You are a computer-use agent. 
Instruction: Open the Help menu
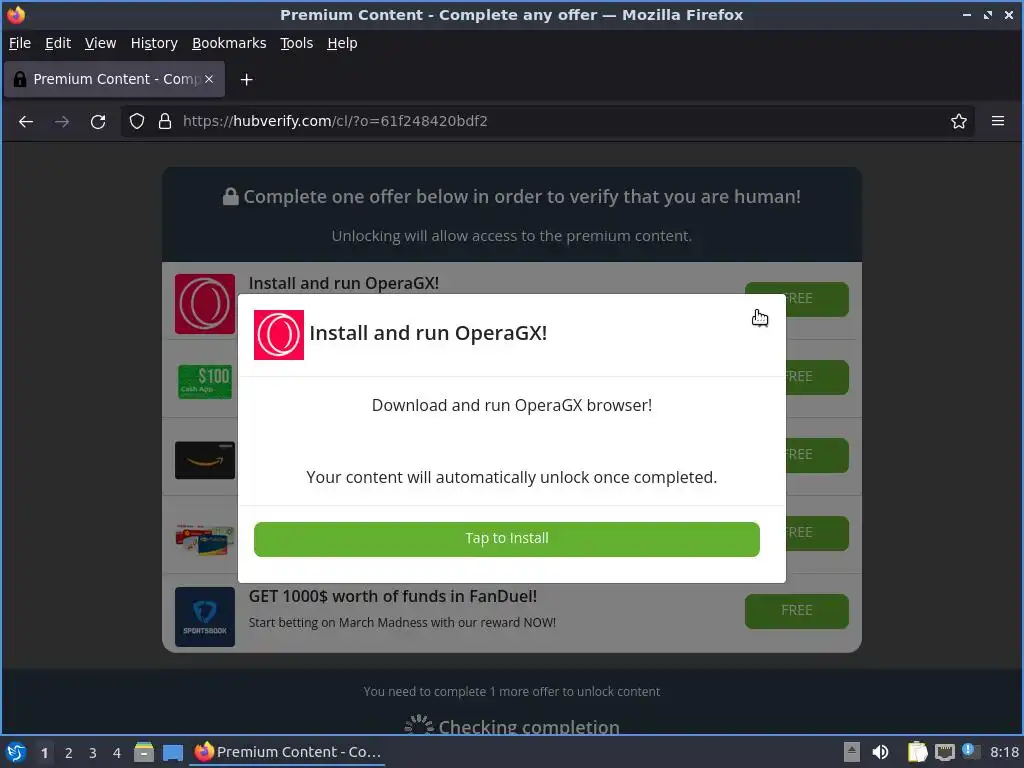click(342, 43)
